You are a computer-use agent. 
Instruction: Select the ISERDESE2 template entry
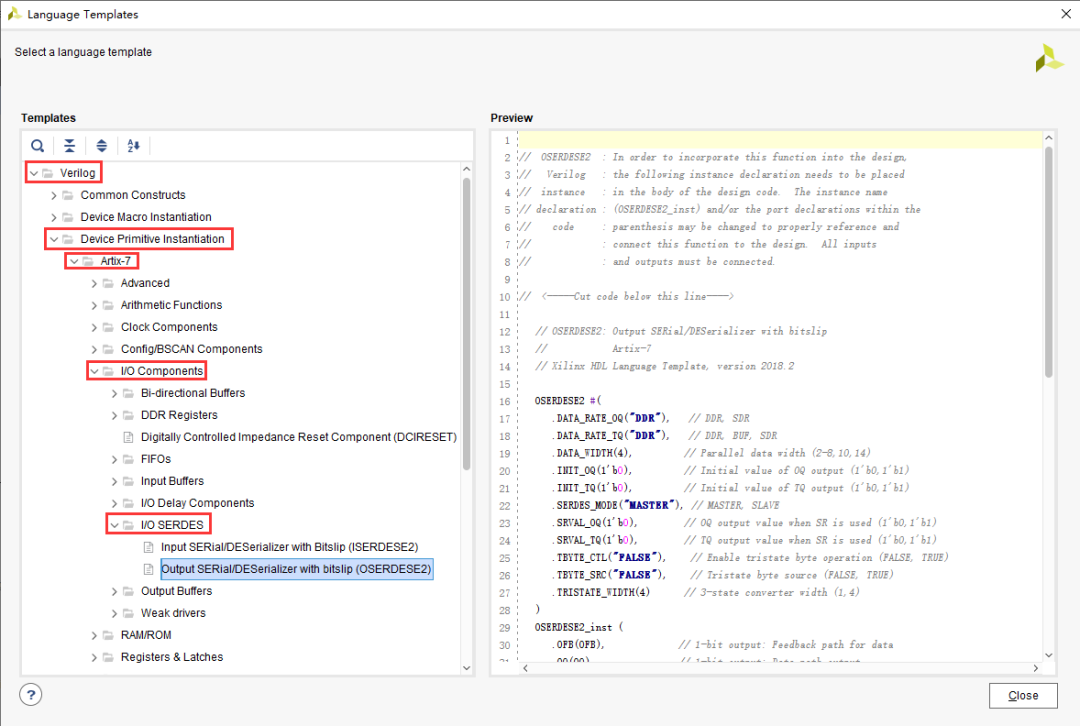[289, 547]
